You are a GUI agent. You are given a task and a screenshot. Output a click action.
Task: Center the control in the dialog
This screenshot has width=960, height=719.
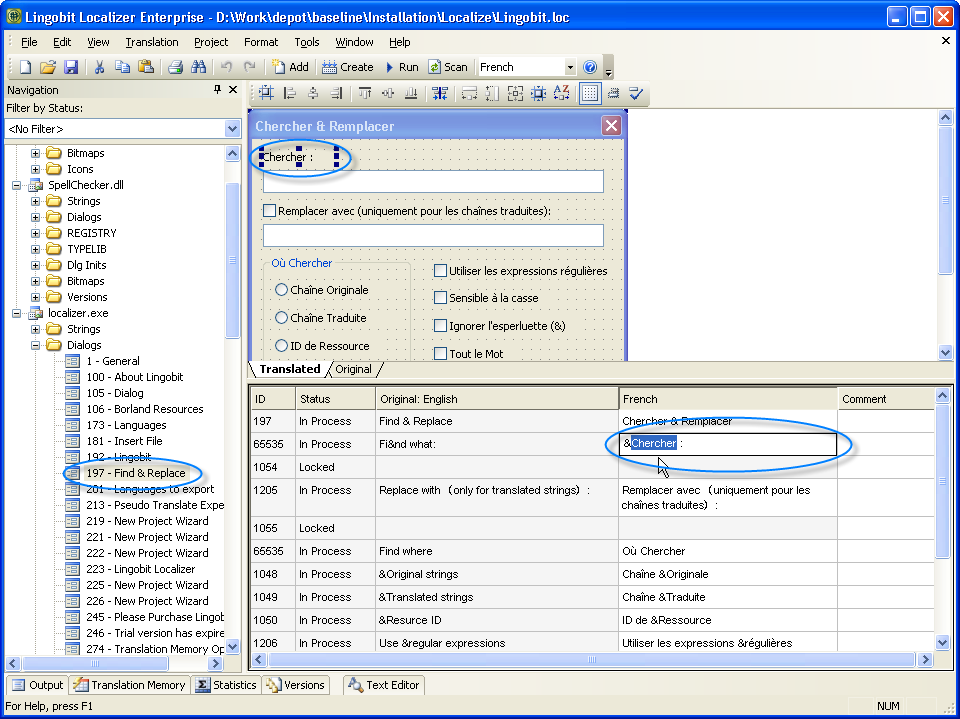pos(266,93)
